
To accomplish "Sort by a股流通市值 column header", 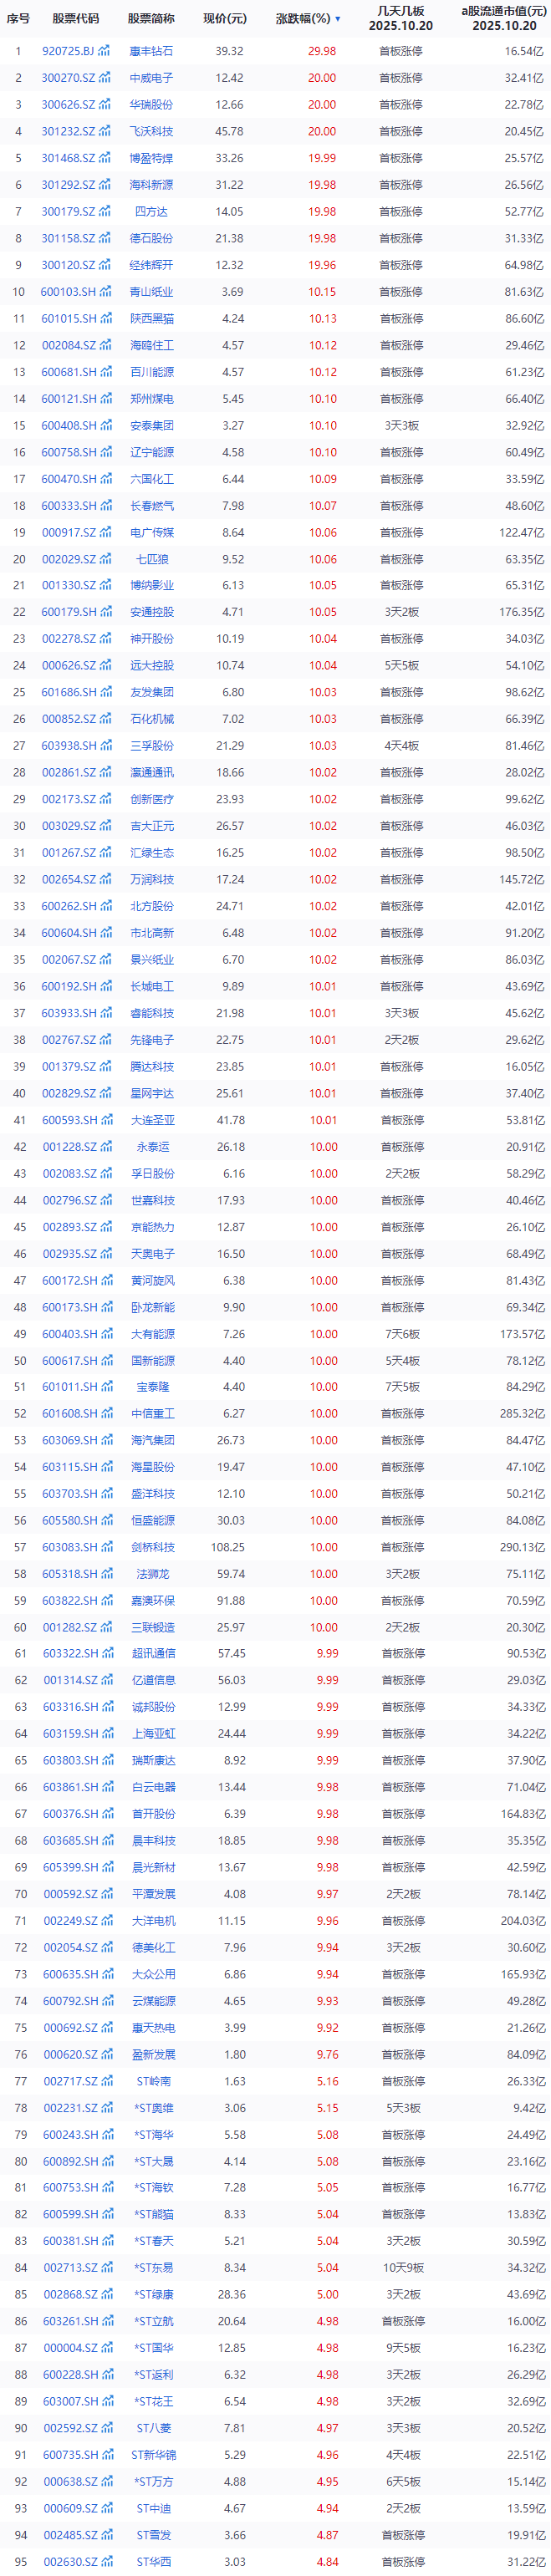I will click(x=504, y=19).
